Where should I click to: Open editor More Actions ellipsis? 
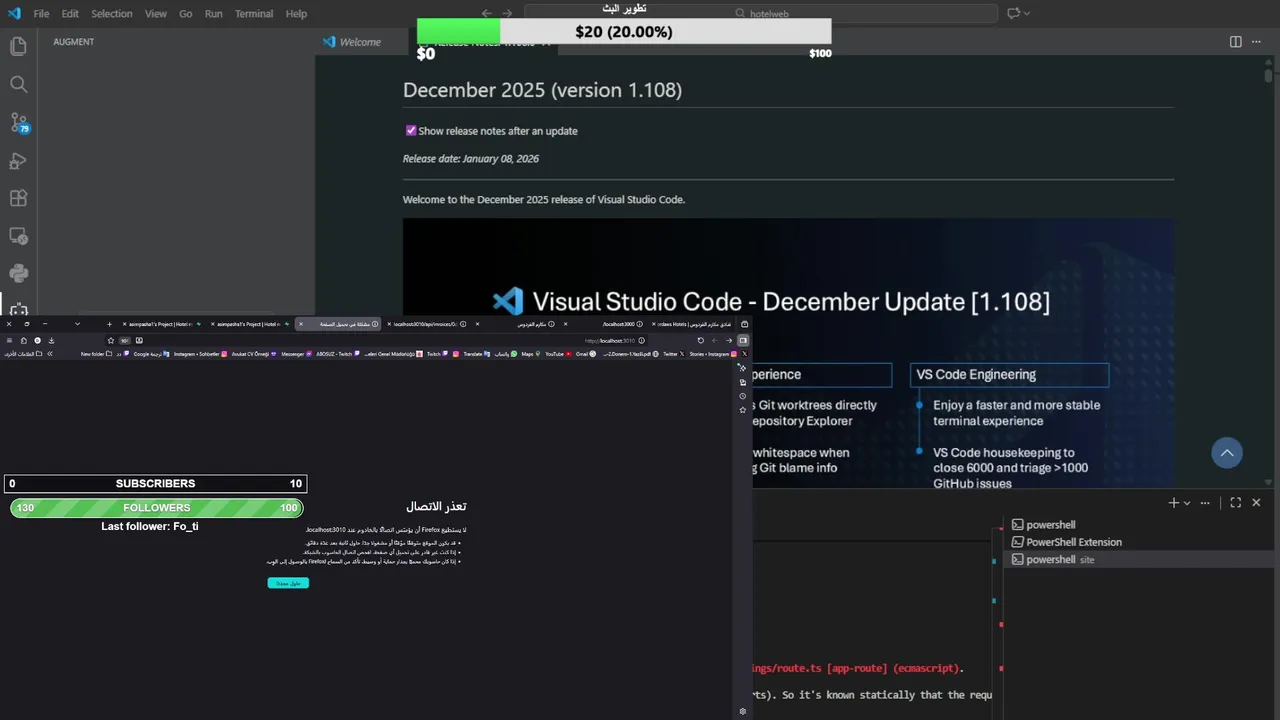(x=1256, y=41)
